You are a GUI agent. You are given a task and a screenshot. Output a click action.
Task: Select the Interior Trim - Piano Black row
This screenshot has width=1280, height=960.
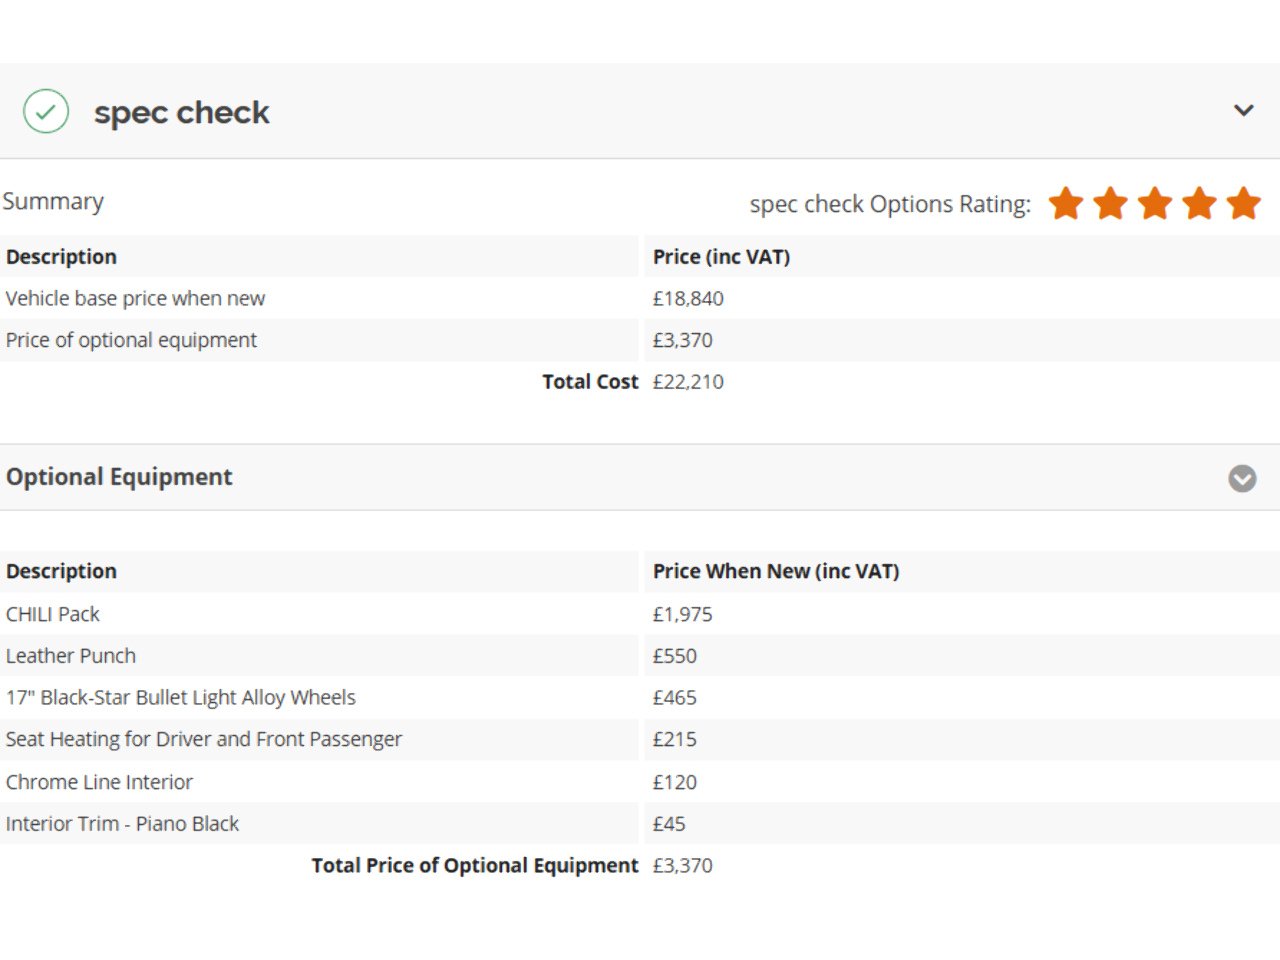click(122, 824)
